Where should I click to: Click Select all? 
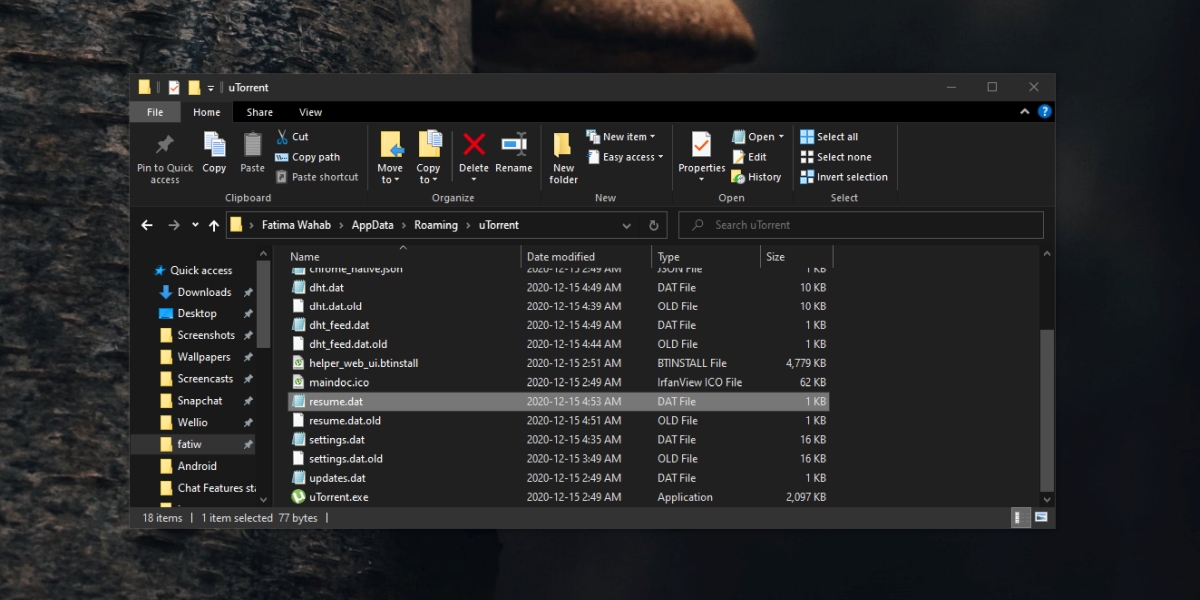[829, 137]
